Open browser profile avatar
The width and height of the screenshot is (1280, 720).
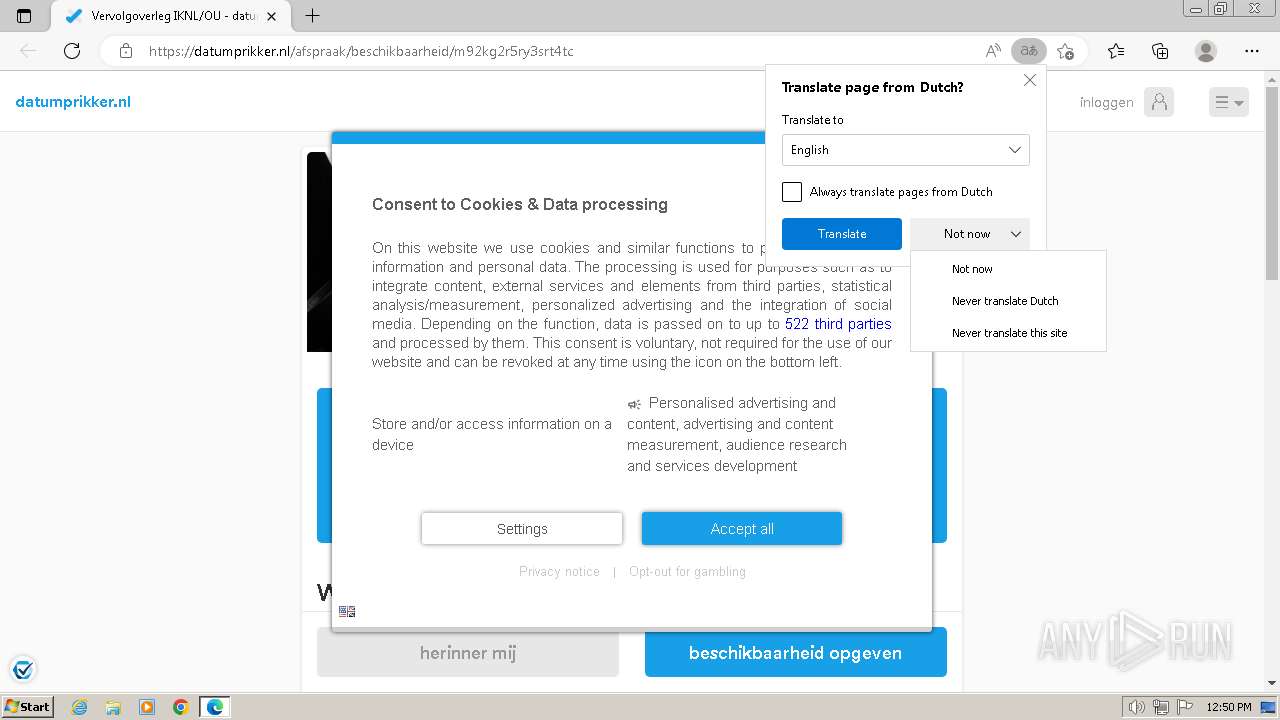coord(1206,51)
